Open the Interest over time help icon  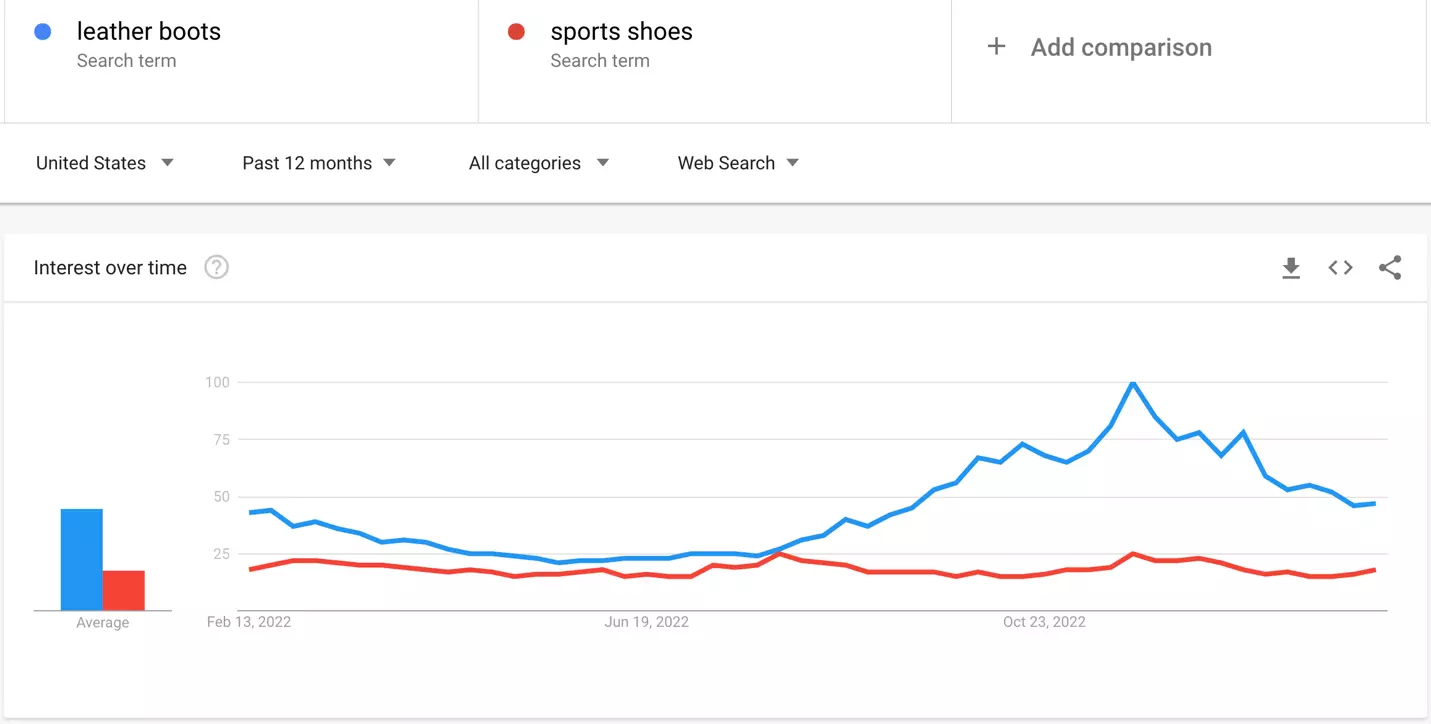pyautogui.click(x=216, y=268)
